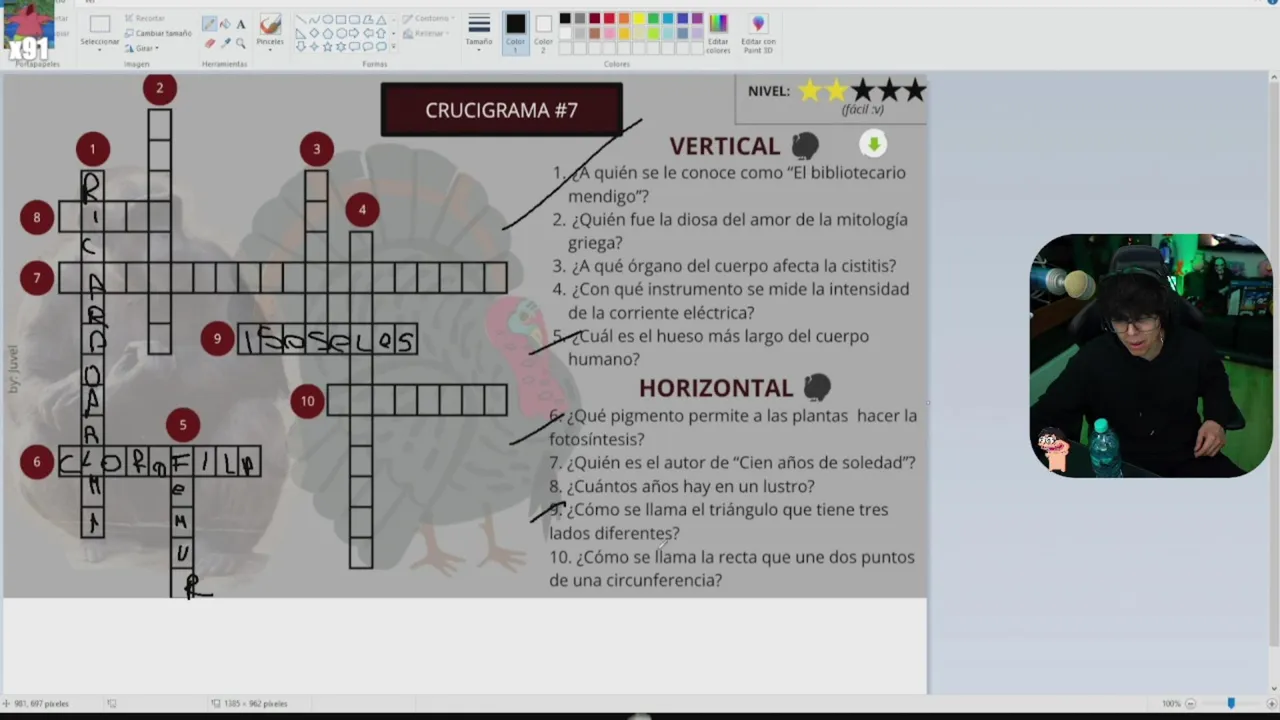Choose the Curve shape
1280x720 pixels.
pyautogui.click(x=314, y=20)
